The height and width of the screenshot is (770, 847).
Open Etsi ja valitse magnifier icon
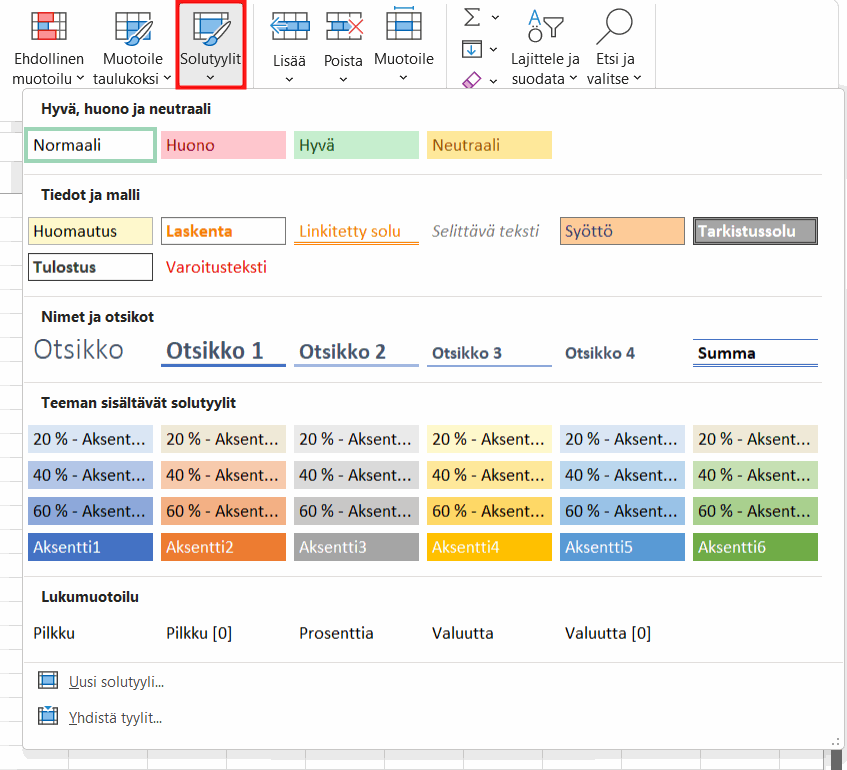pyautogui.click(x=614, y=26)
